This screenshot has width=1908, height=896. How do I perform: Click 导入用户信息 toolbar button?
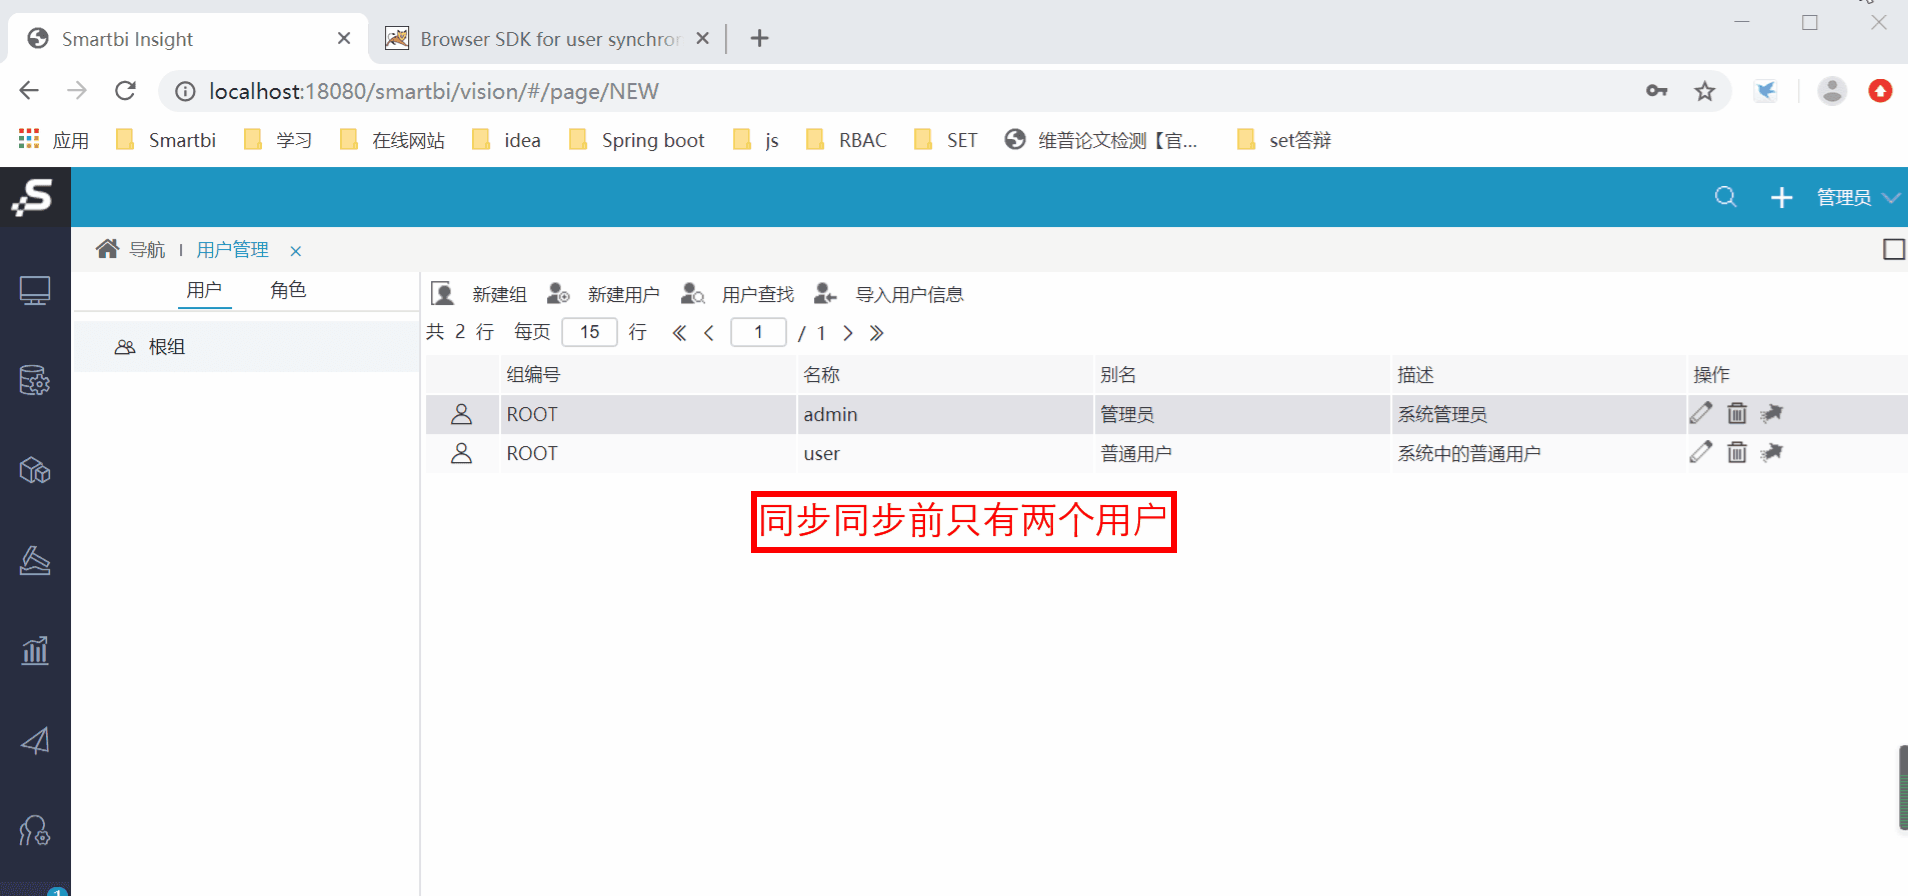pyautogui.click(x=889, y=294)
